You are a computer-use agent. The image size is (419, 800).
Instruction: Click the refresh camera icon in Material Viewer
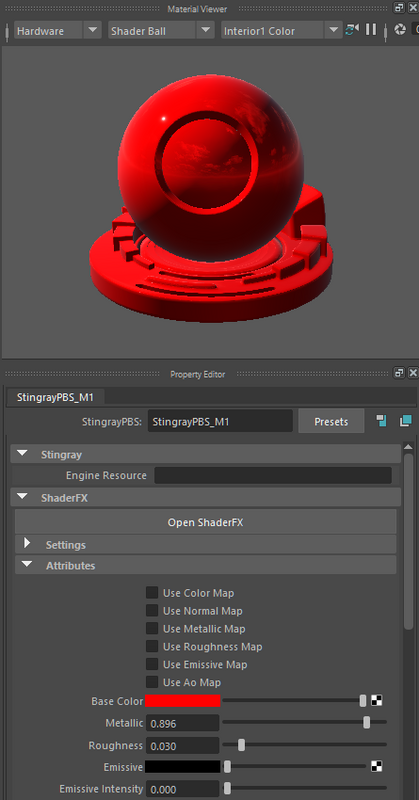(x=352, y=30)
